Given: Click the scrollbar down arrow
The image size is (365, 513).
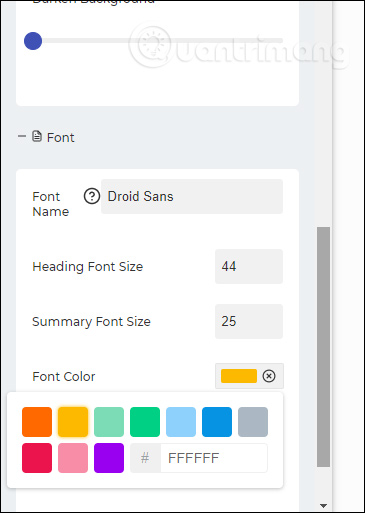Looking at the screenshot, I should click(323, 506).
